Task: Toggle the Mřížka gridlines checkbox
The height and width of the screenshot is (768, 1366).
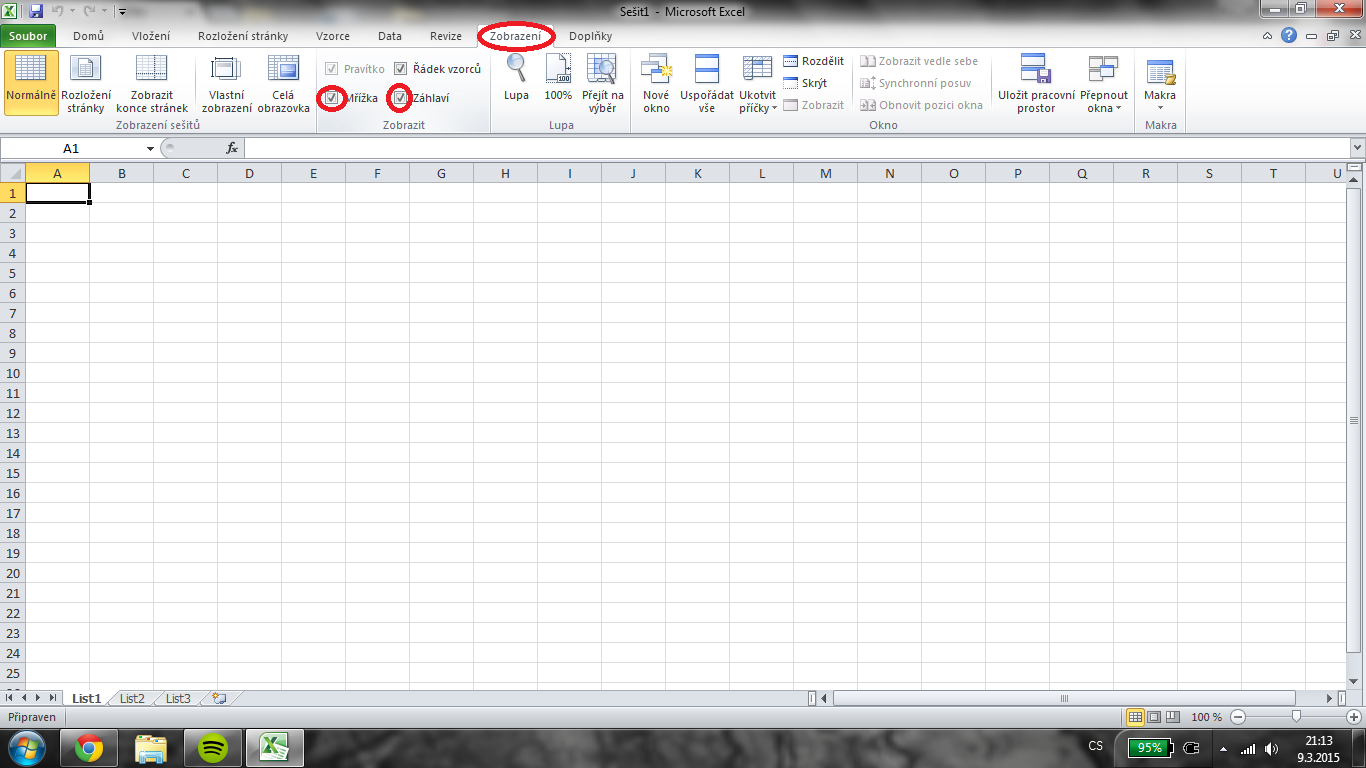Action: click(332, 98)
